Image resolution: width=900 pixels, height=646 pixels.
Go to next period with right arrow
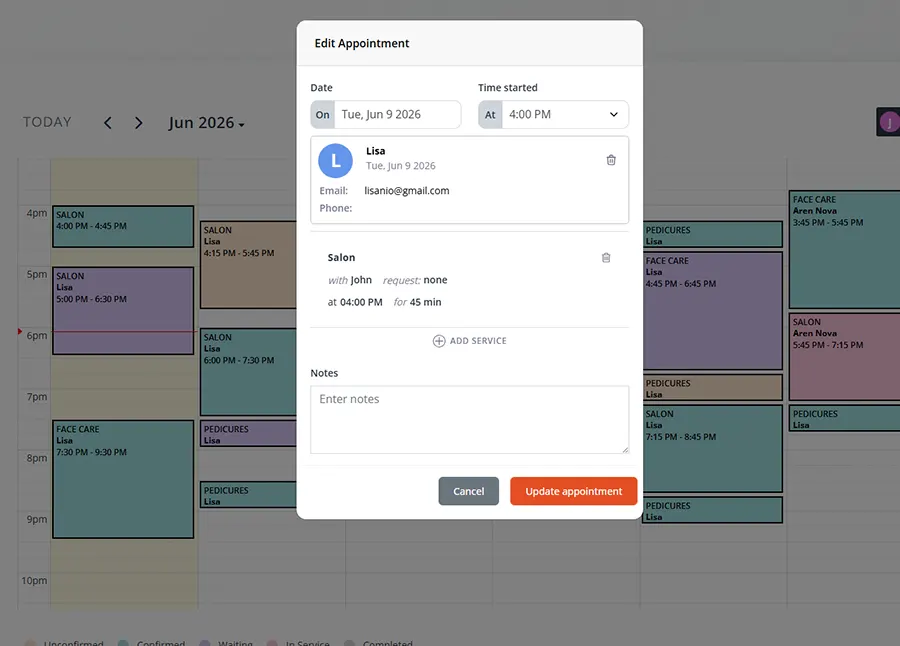tap(138, 123)
